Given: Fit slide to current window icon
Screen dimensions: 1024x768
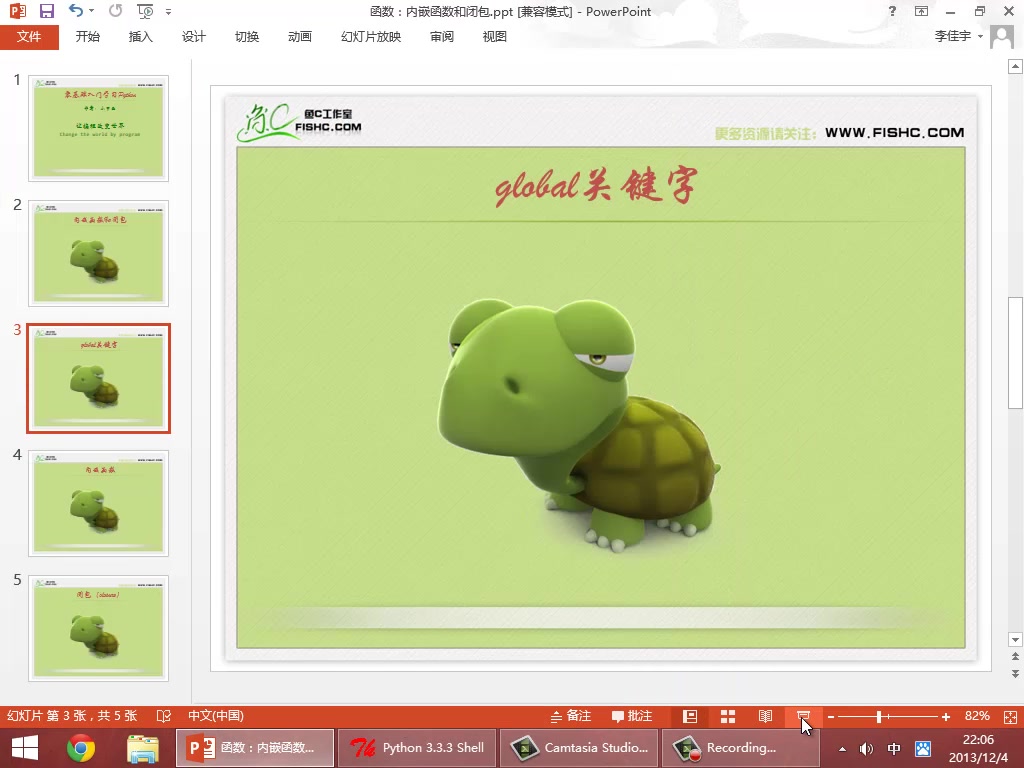Looking at the screenshot, I should click(1009, 716).
